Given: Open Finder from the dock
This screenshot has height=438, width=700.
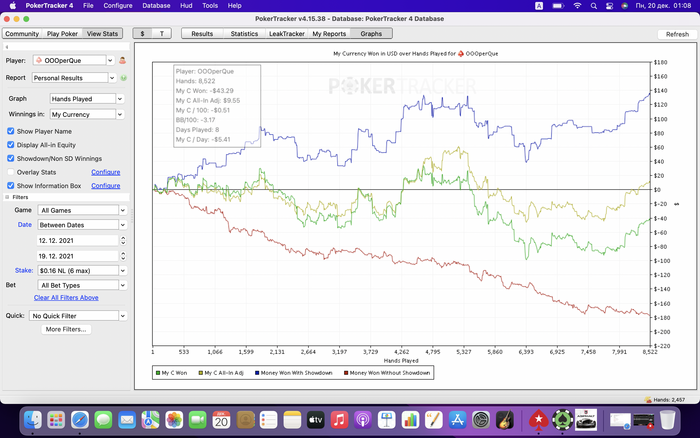Looking at the screenshot, I should tap(33, 420).
